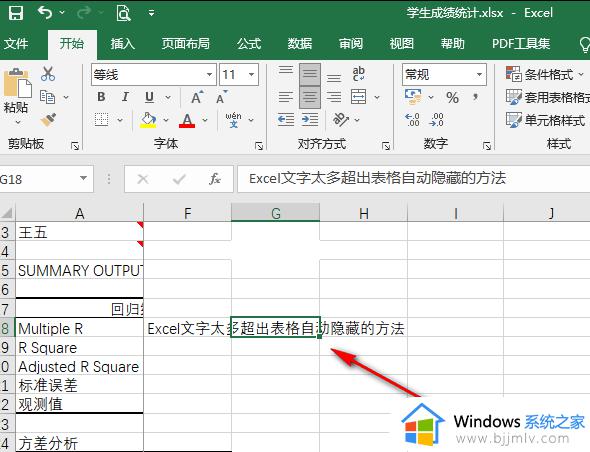Click the Insert Function fx button
Screen dimensions: 590x452
tap(214, 179)
